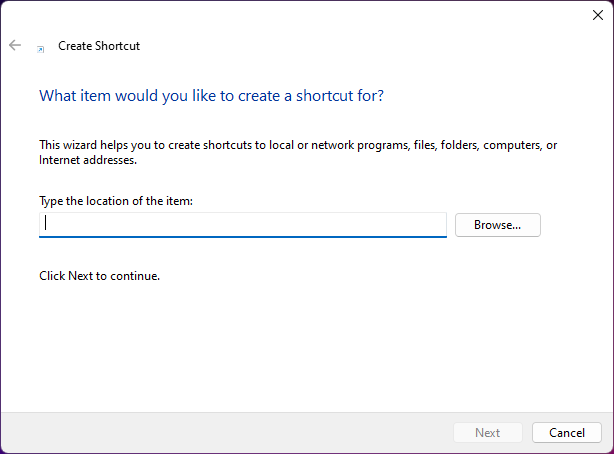Click the 'This wizard helps you' description line
This screenshot has width=614, height=454.
[x=298, y=145]
